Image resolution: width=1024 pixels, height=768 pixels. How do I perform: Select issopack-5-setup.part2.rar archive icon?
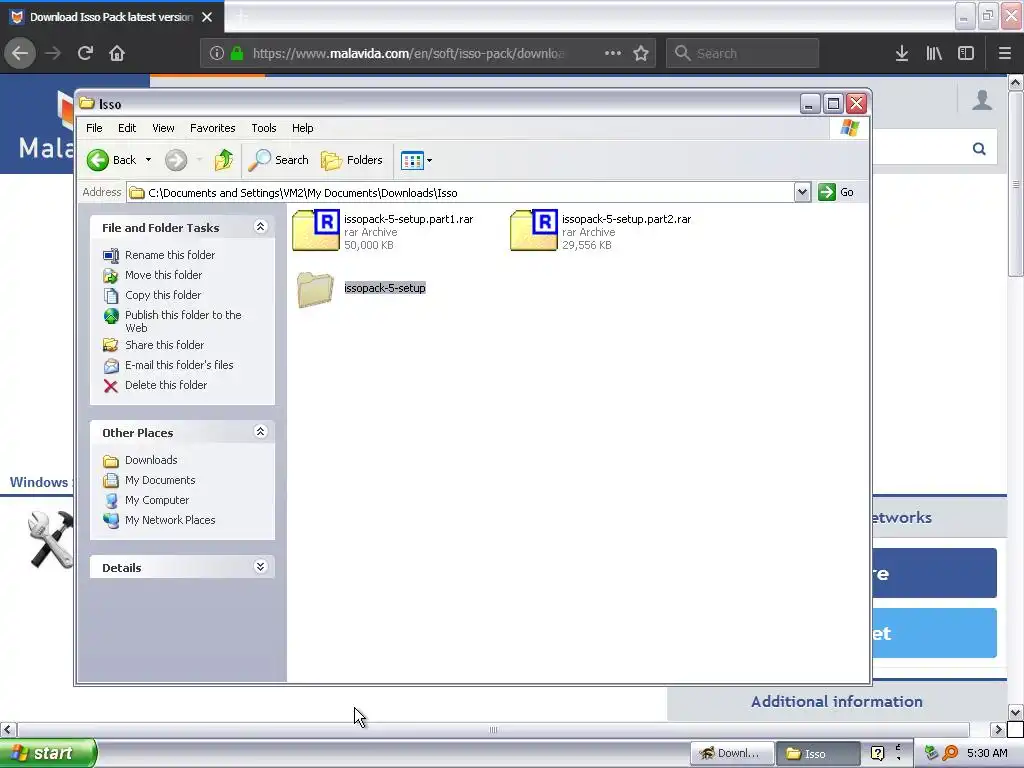click(x=534, y=230)
